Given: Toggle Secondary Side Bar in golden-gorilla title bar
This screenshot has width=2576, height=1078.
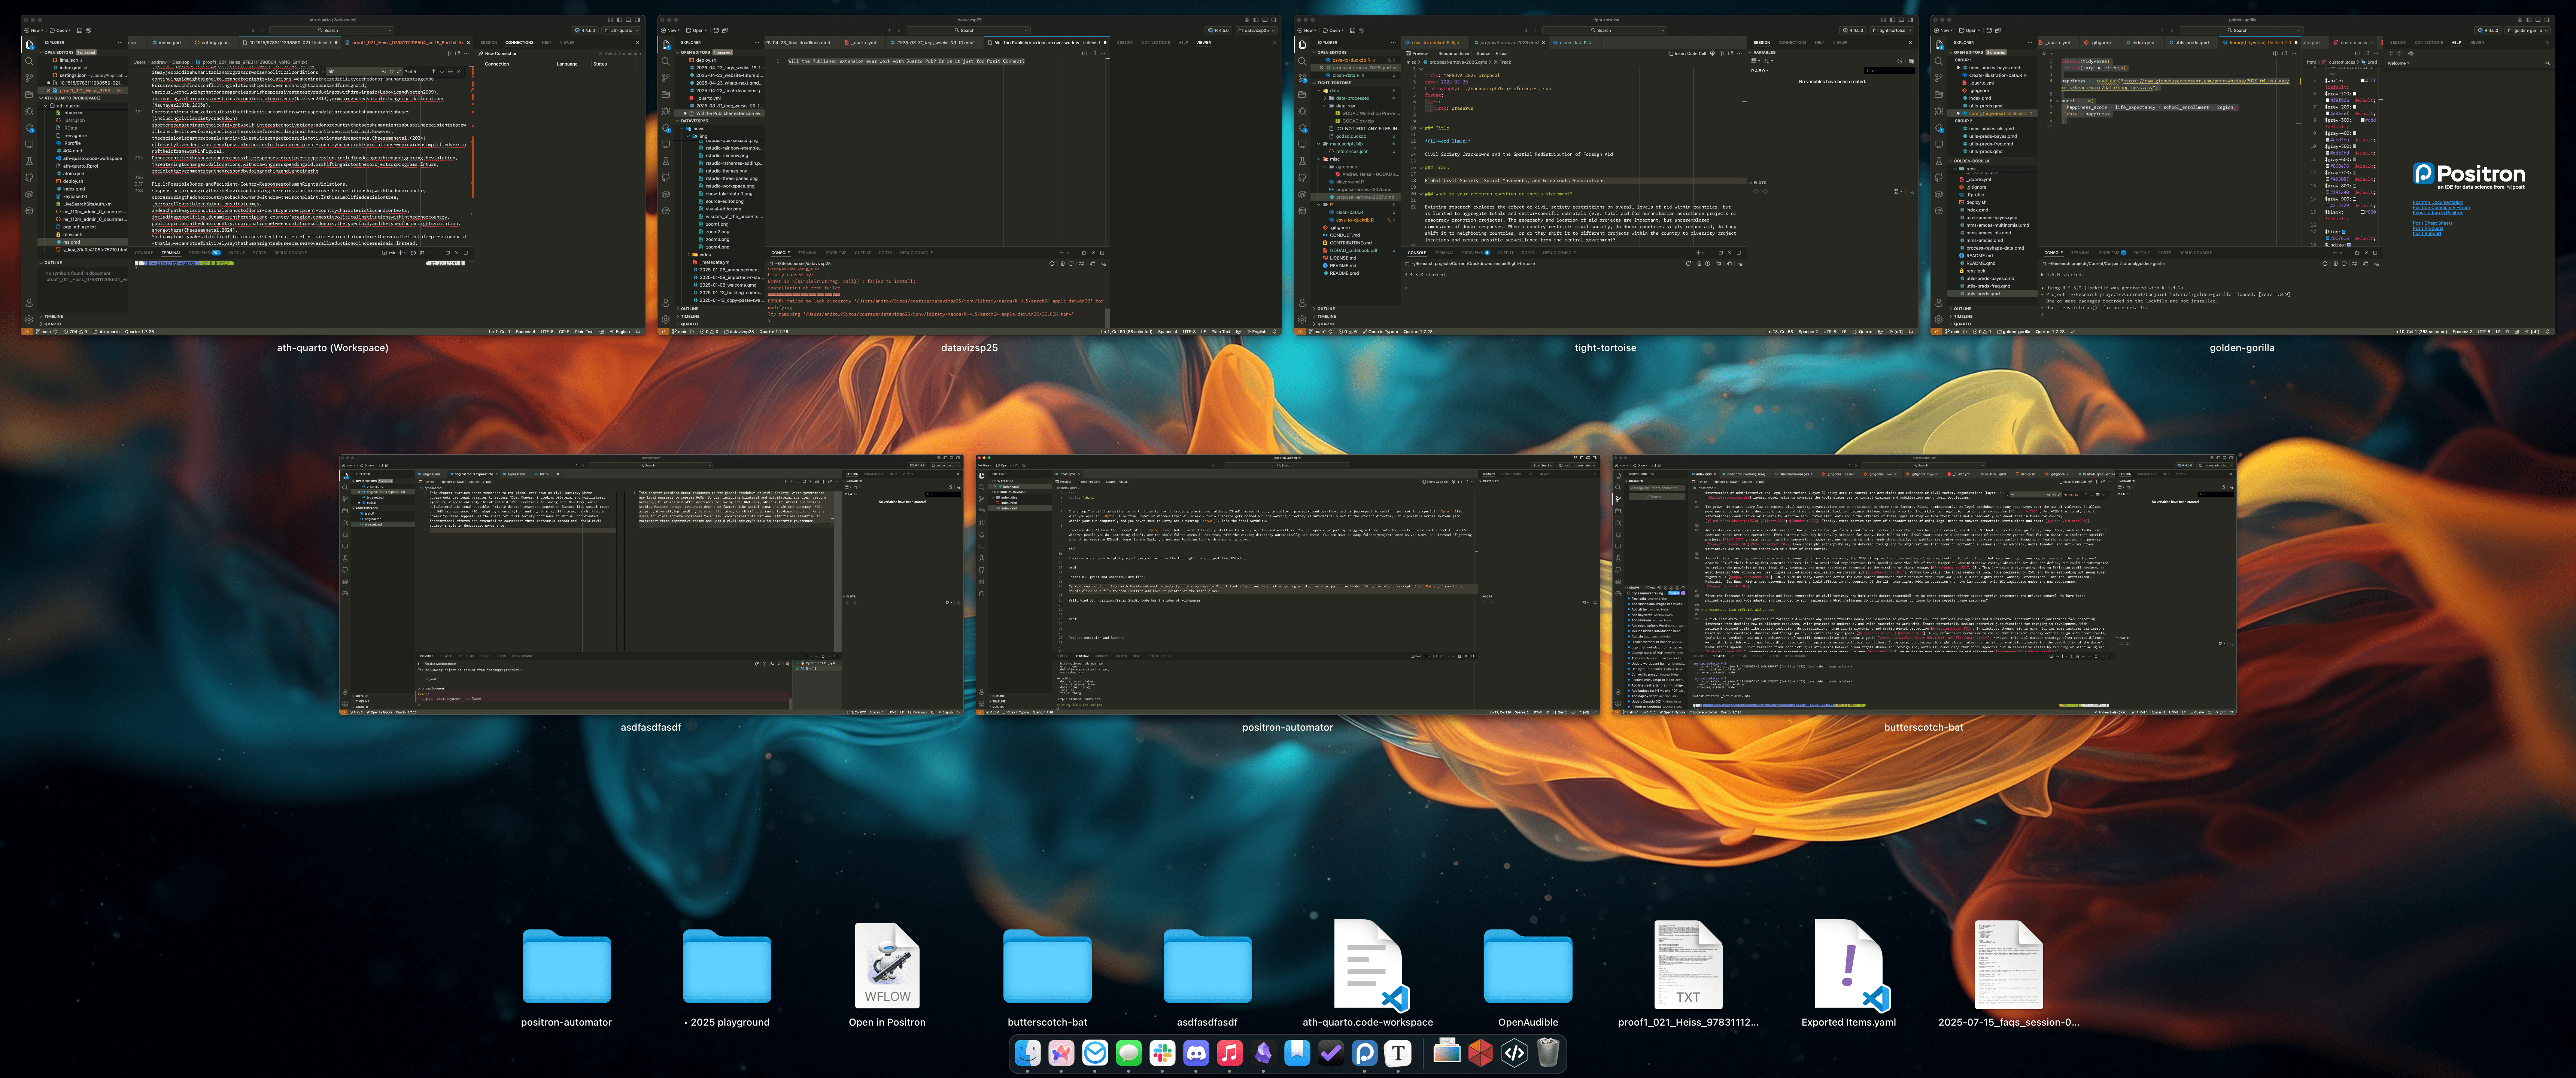Looking at the screenshot, I should tap(2547, 20).
